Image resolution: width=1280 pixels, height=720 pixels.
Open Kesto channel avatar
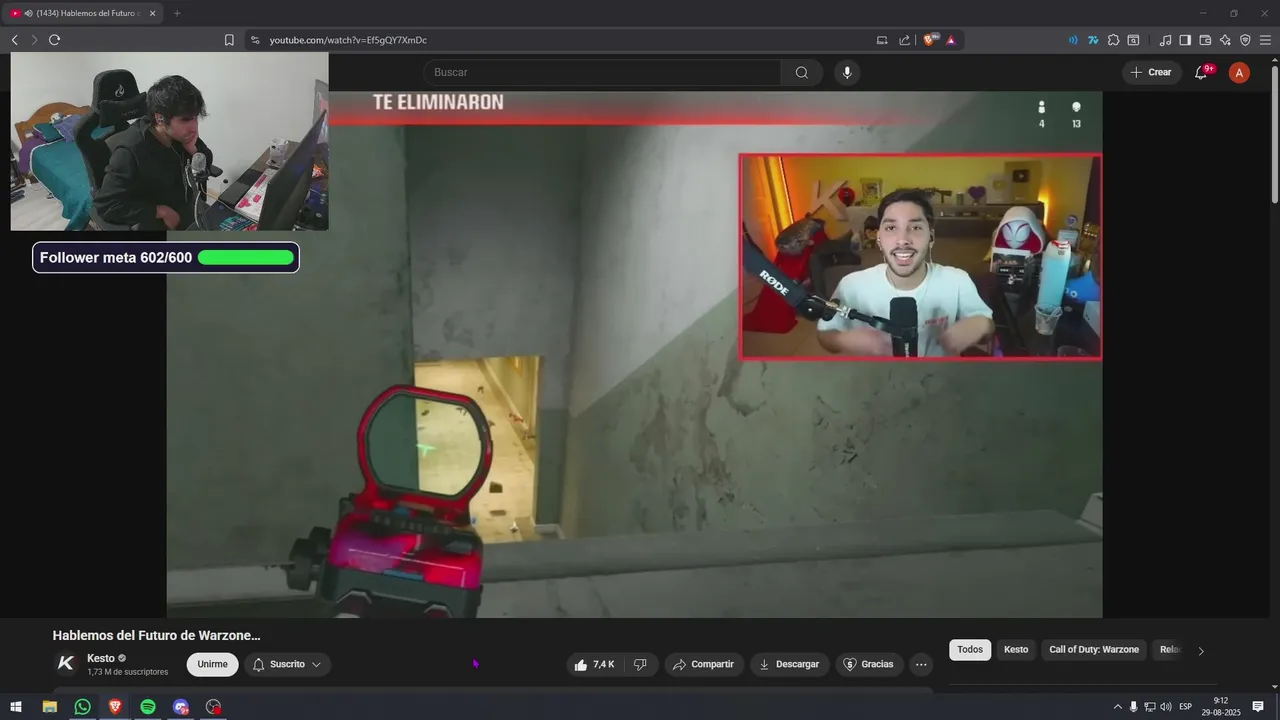66,663
